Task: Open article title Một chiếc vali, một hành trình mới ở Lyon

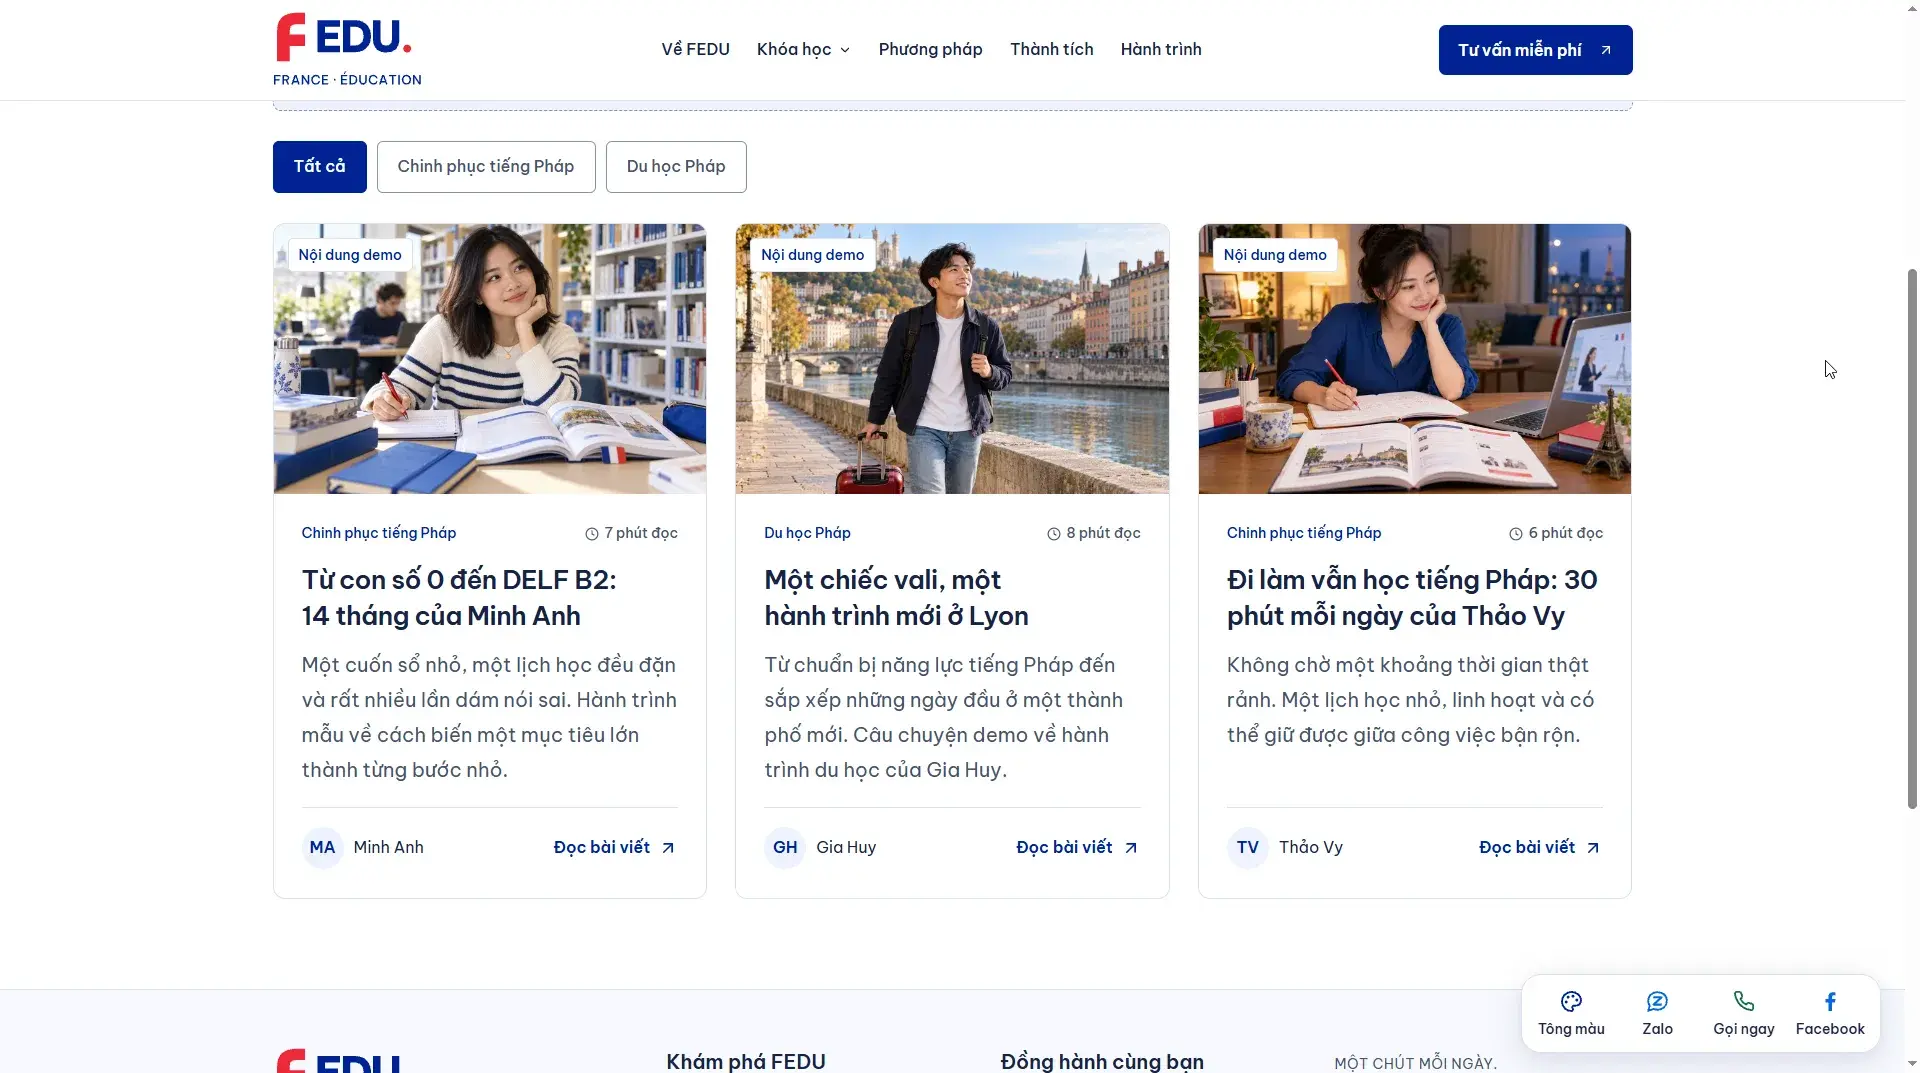Action: click(896, 598)
